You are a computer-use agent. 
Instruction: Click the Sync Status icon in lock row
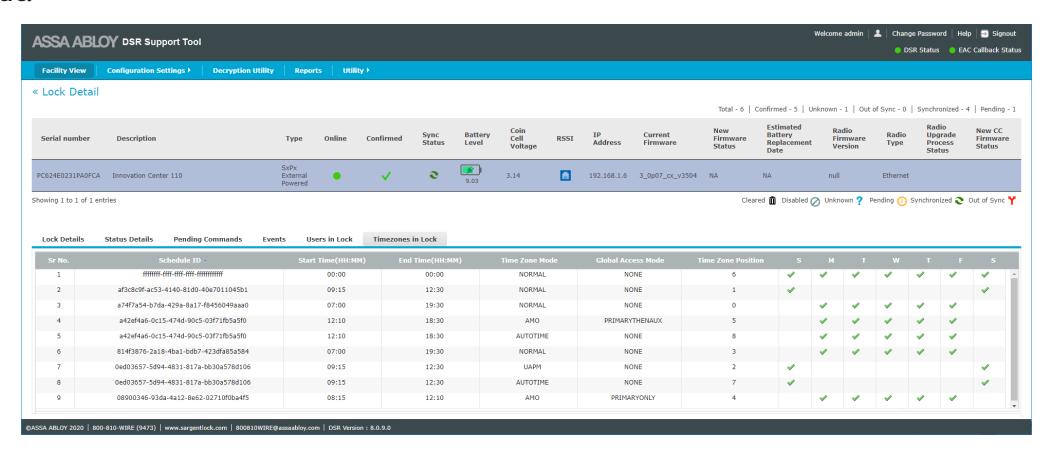pyautogui.click(x=434, y=175)
